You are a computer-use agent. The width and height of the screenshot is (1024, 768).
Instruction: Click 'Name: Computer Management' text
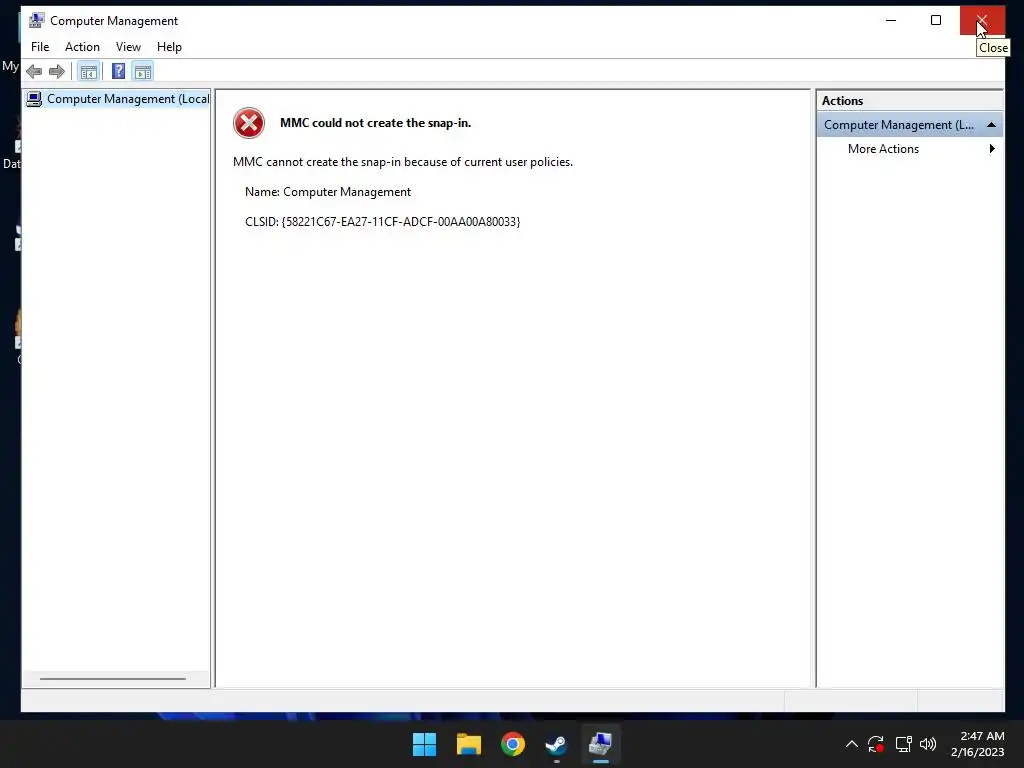[328, 192]
